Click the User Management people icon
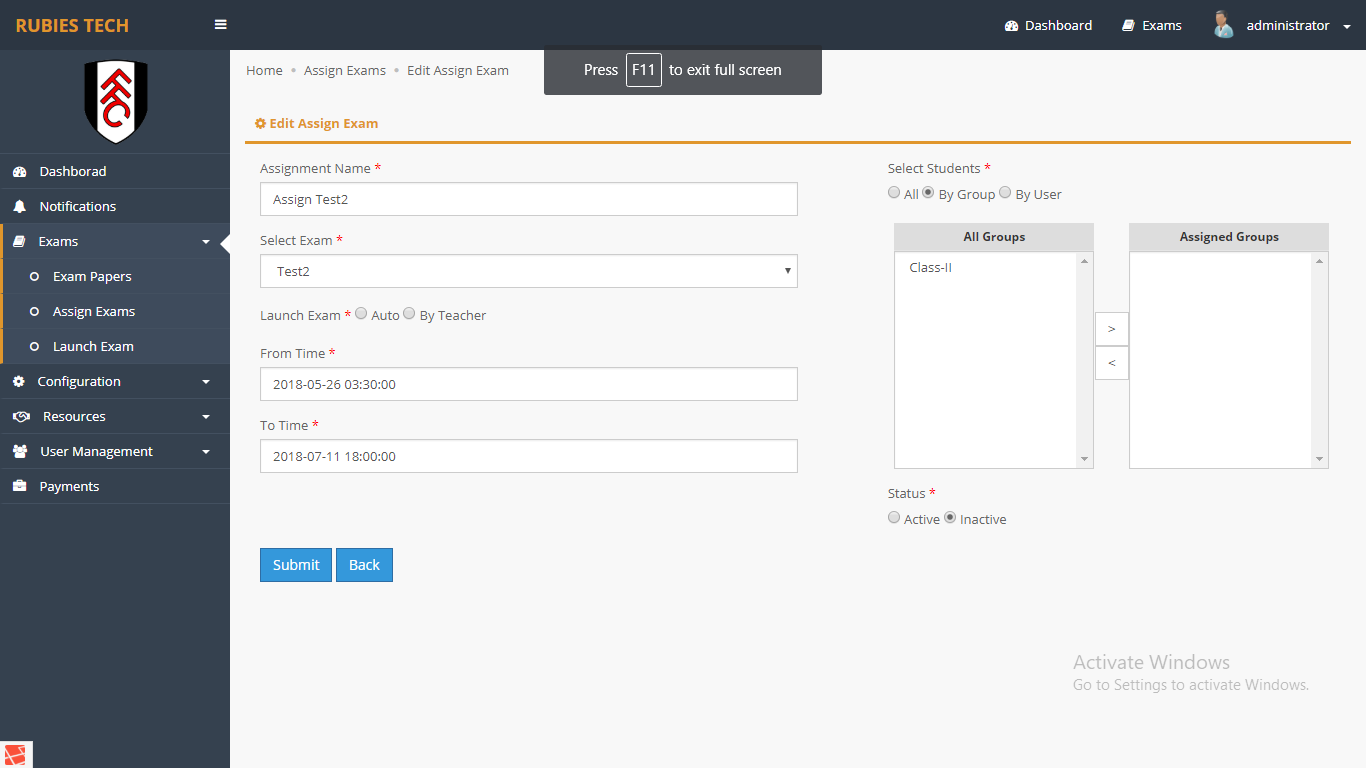 click(x=20, y=452)
